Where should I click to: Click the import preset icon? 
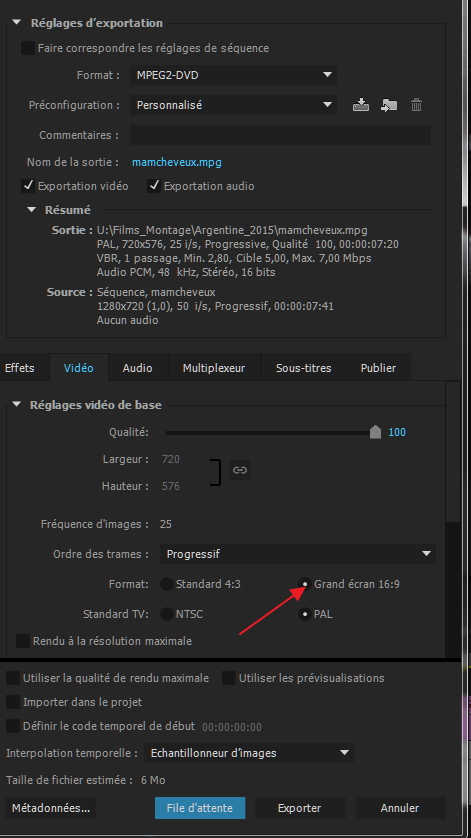[389, 105]
